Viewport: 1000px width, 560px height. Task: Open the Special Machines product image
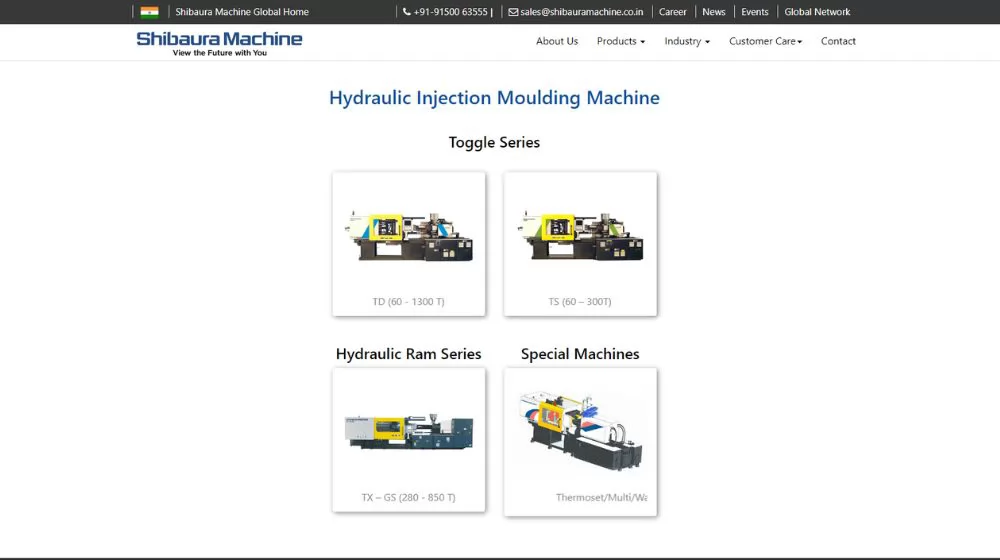tap(580, 431)
